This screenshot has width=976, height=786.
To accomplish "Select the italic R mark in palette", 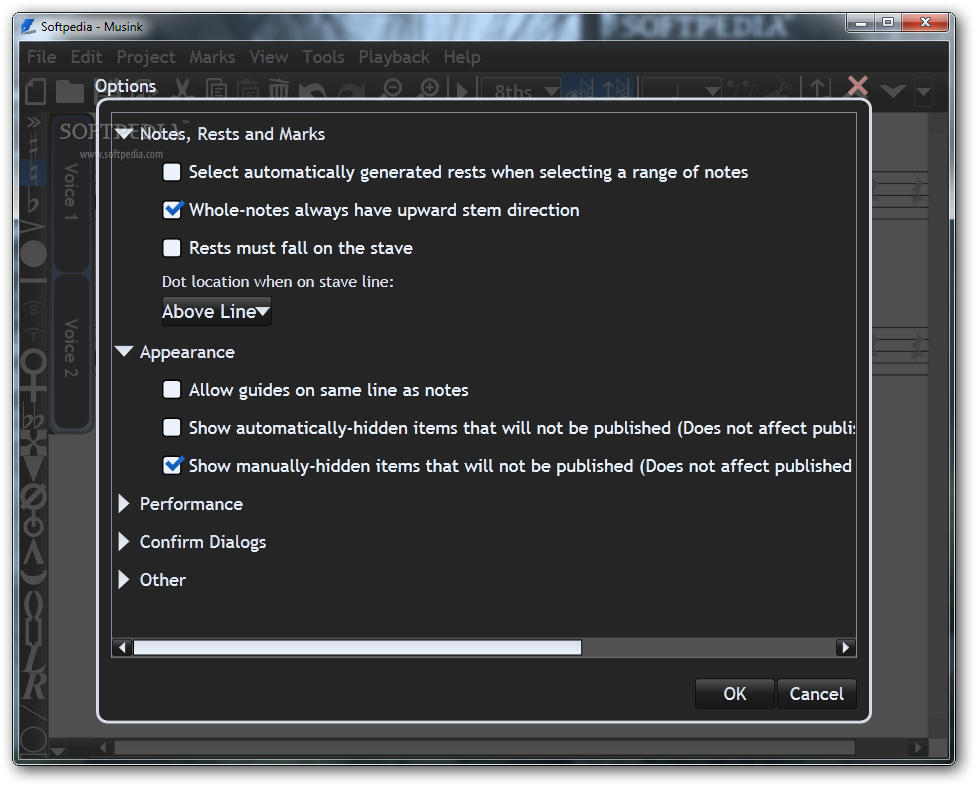I will click(x=35, y=686).
